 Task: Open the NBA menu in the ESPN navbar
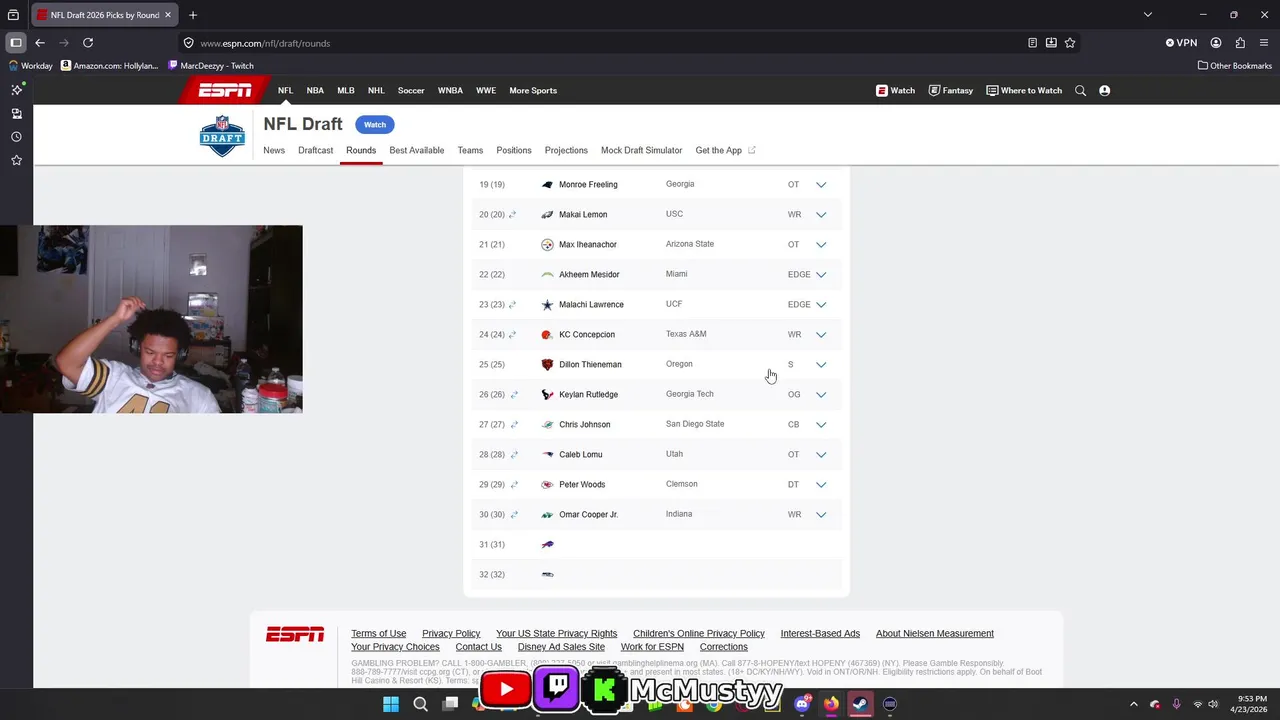[315, 90]
